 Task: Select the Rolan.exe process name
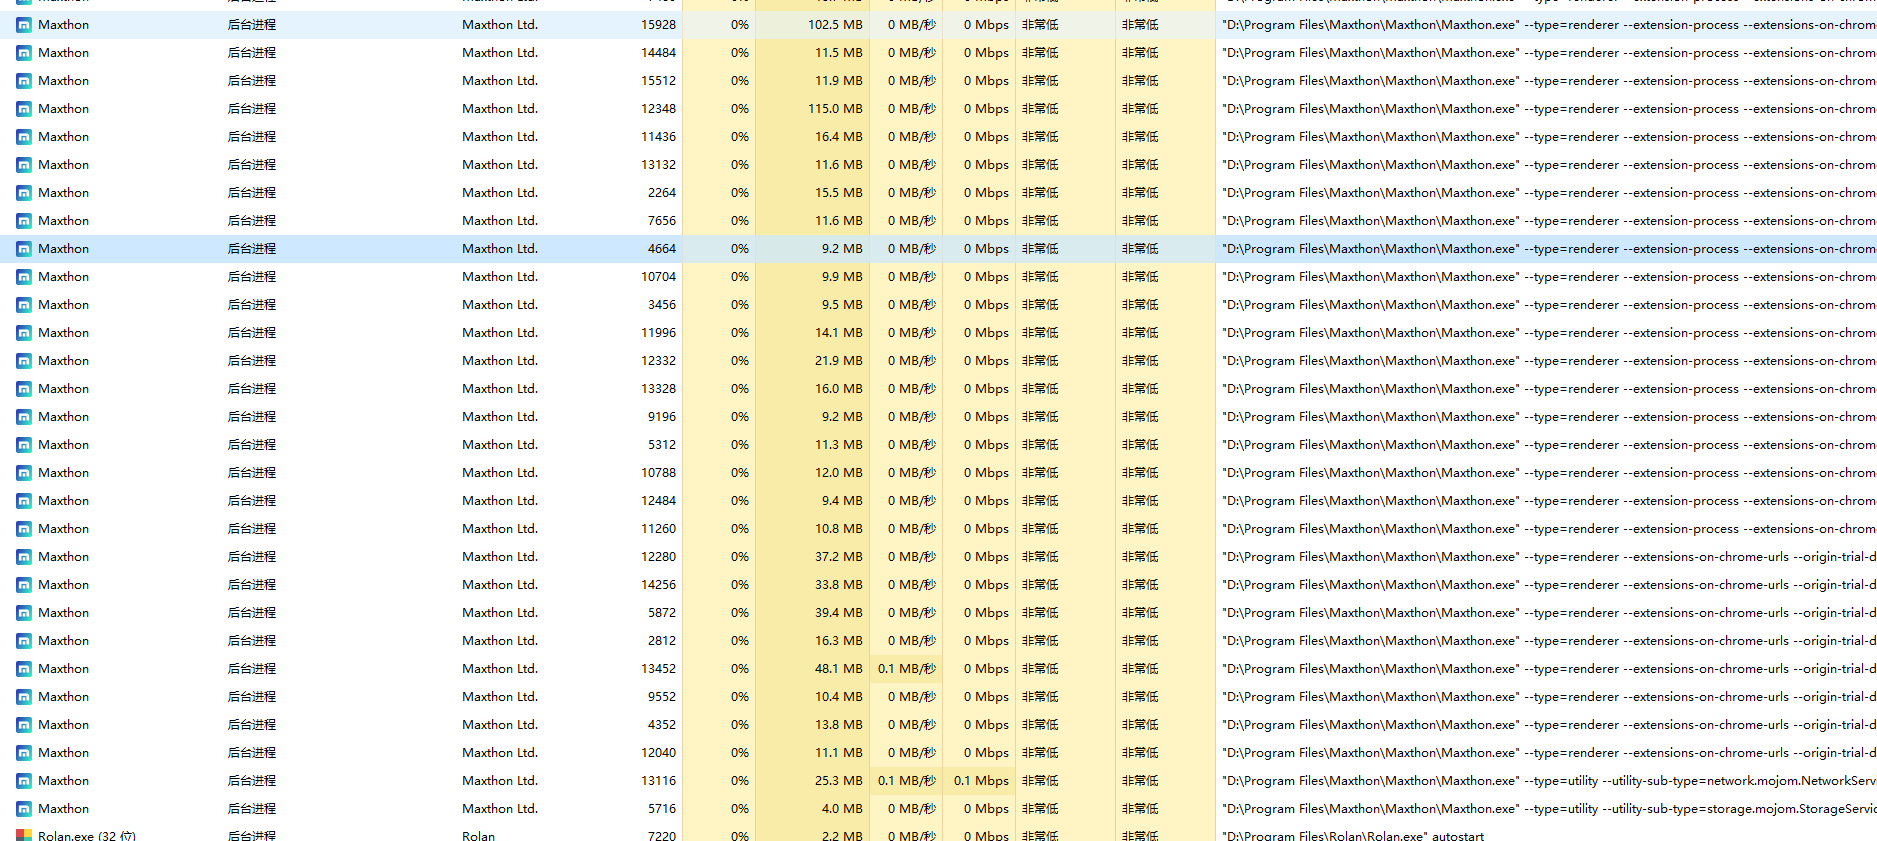tap(86, 835)
